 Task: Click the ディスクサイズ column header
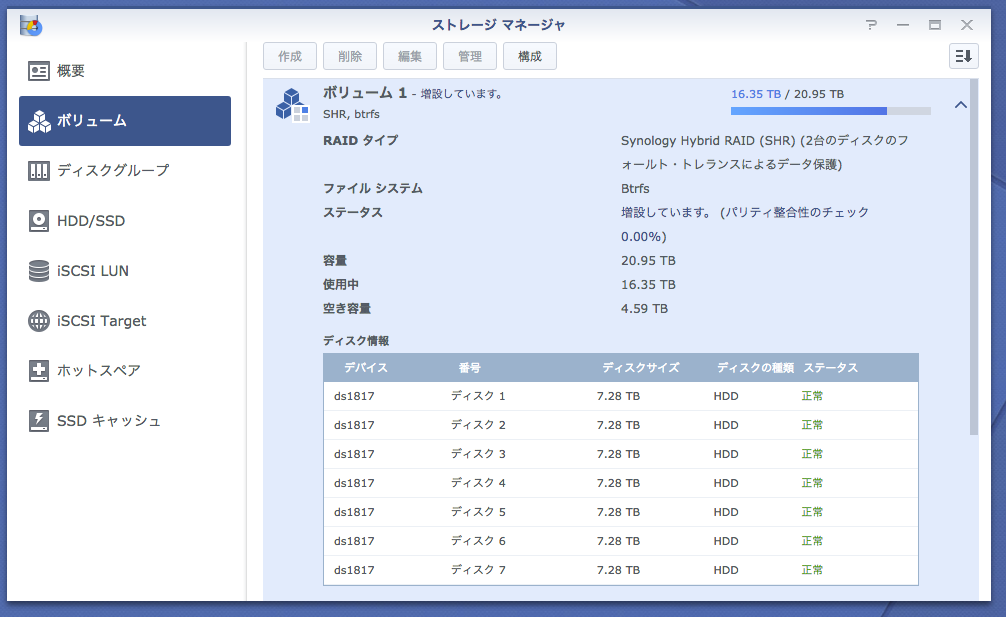point(640,368)
